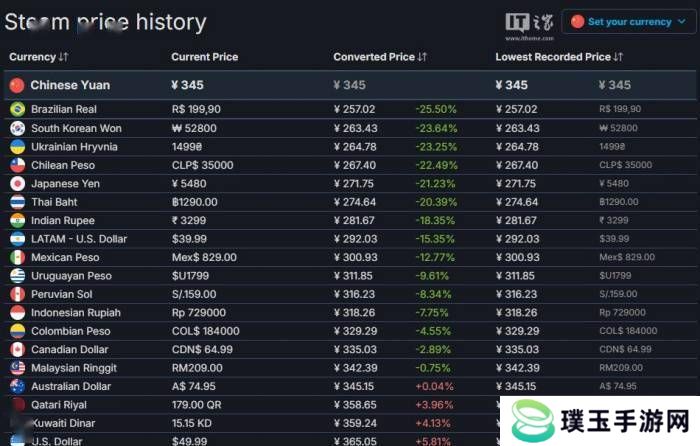The height and width of the screenshot is (446, 700).
Task: Click the Peruvian Sol flag icon
Action: click(17, 294)
